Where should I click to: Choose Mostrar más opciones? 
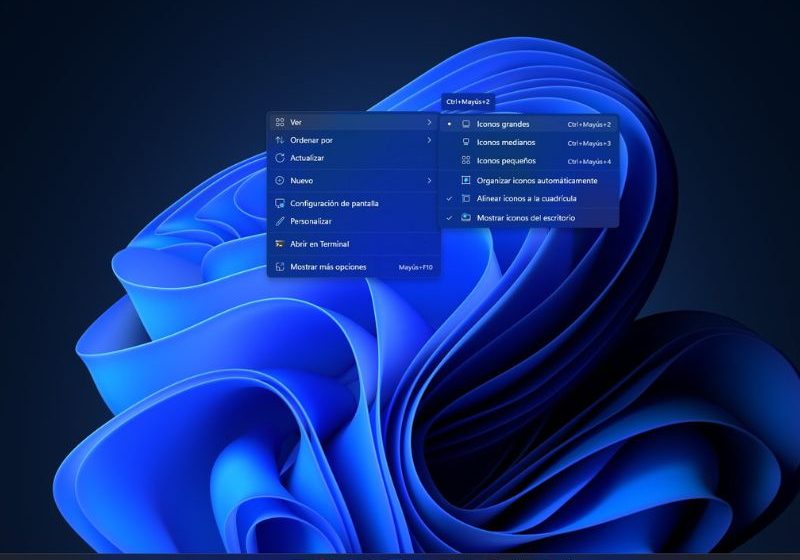[354, 267]
